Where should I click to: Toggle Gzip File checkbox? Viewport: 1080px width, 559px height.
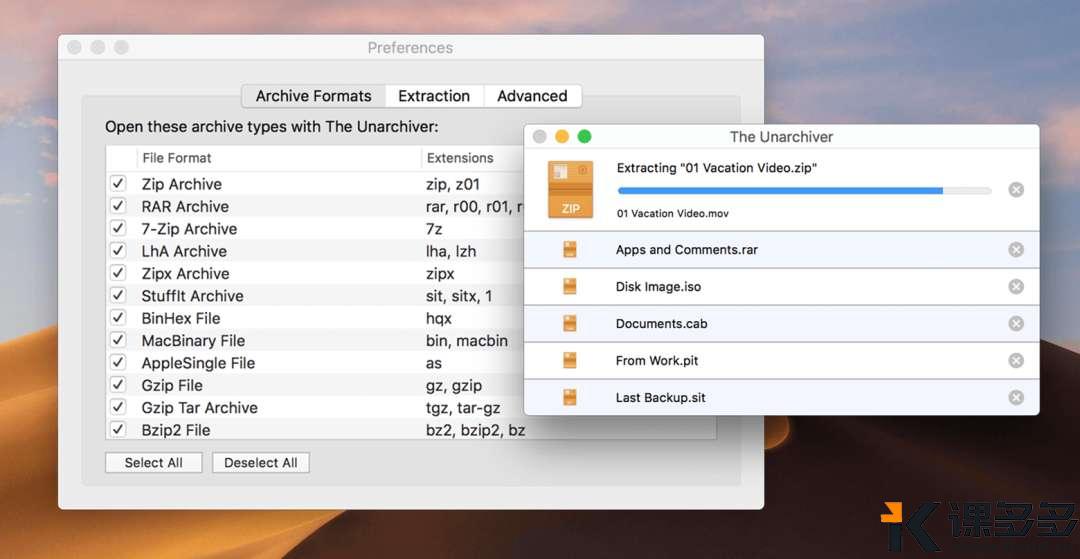pyautogui.click(x=118, y=385)
